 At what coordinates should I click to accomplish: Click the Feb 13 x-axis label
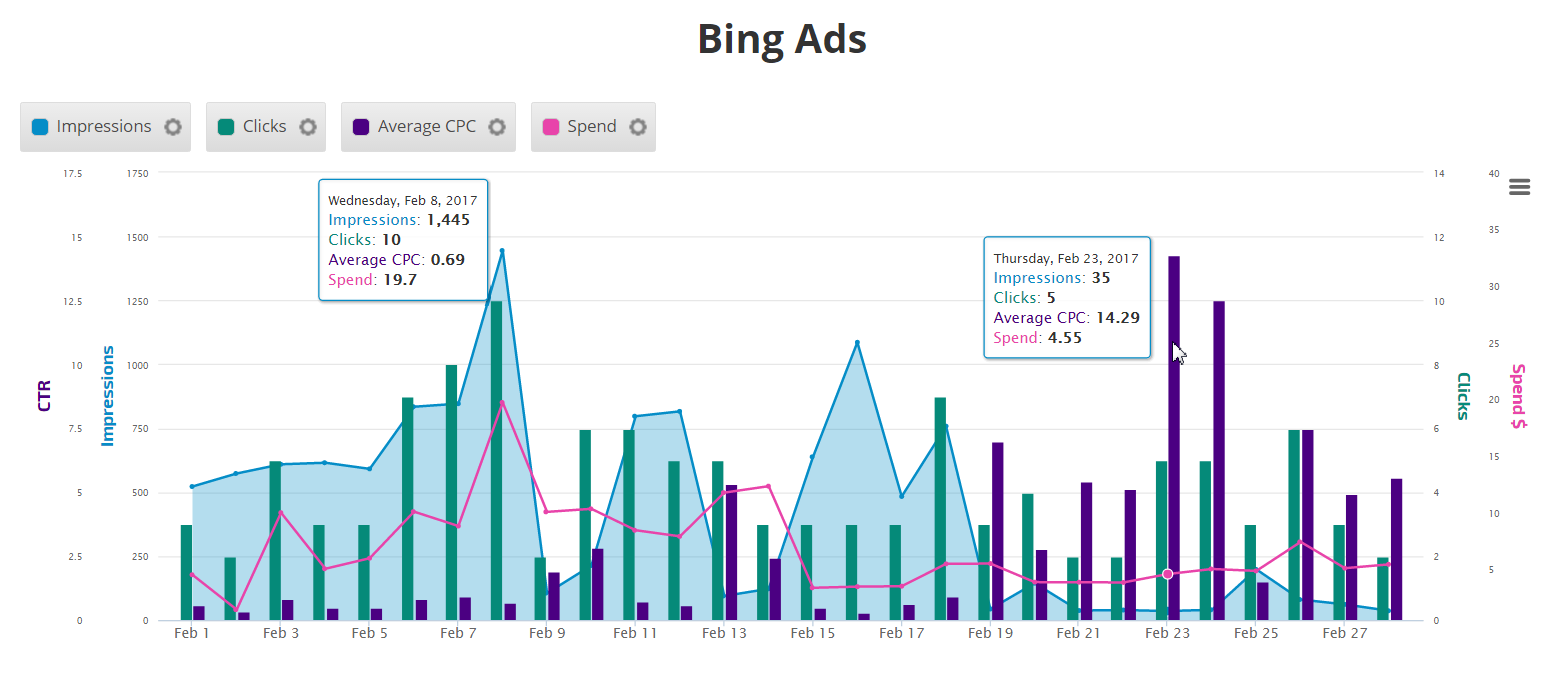[724, 633]
